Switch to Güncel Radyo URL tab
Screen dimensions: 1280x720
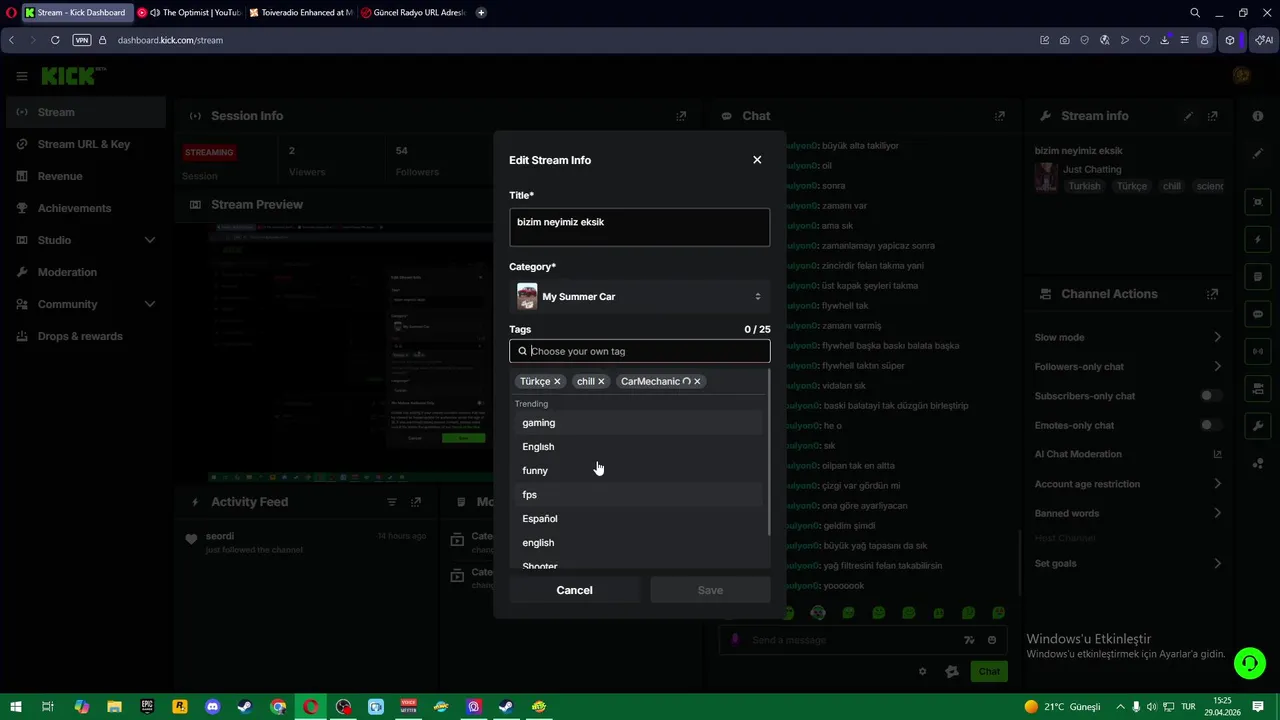[x=413, y=13]
